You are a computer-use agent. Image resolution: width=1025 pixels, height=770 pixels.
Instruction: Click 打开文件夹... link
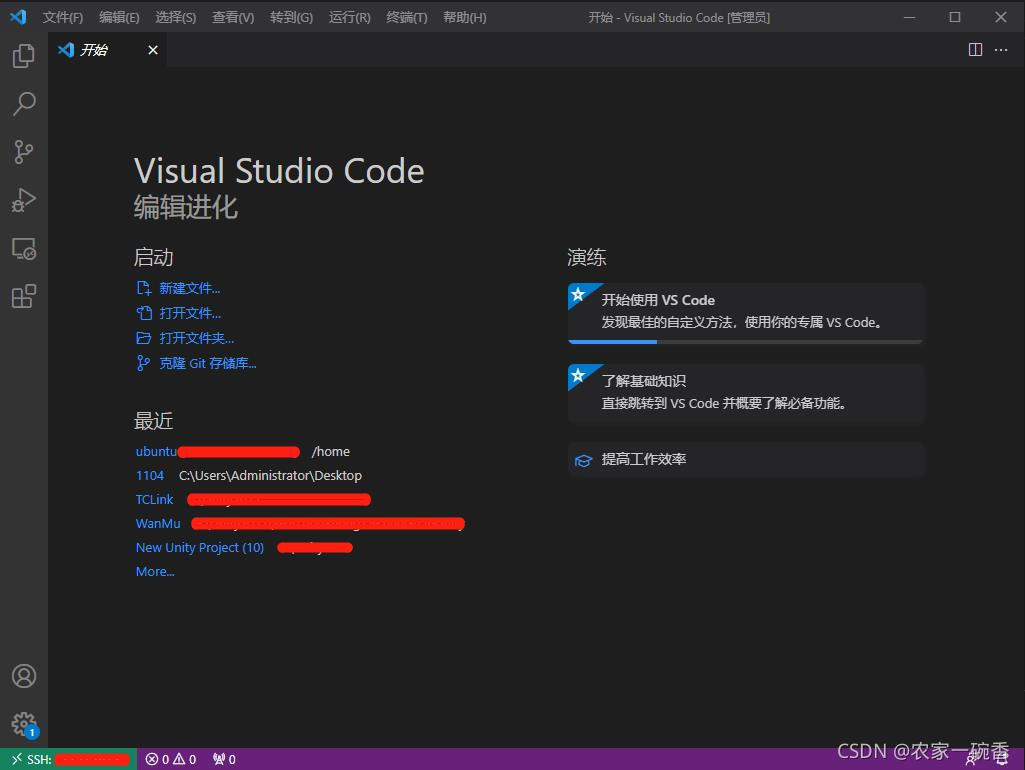[196, 338]
